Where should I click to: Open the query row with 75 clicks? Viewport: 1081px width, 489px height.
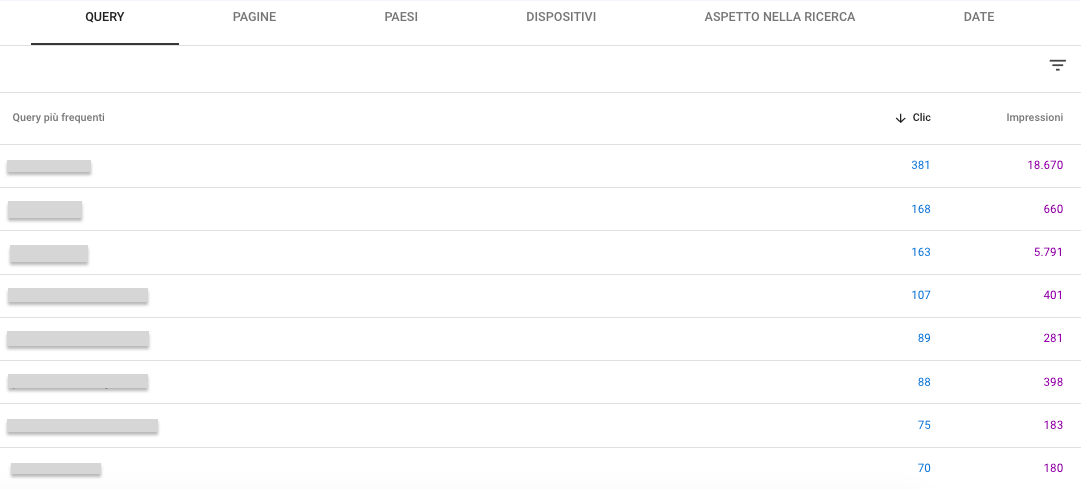point(82,426)
